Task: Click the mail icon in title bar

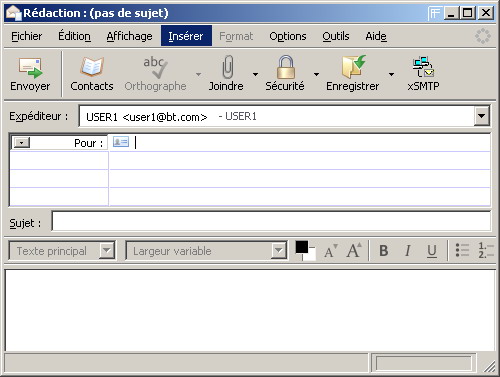Action: 13,13
